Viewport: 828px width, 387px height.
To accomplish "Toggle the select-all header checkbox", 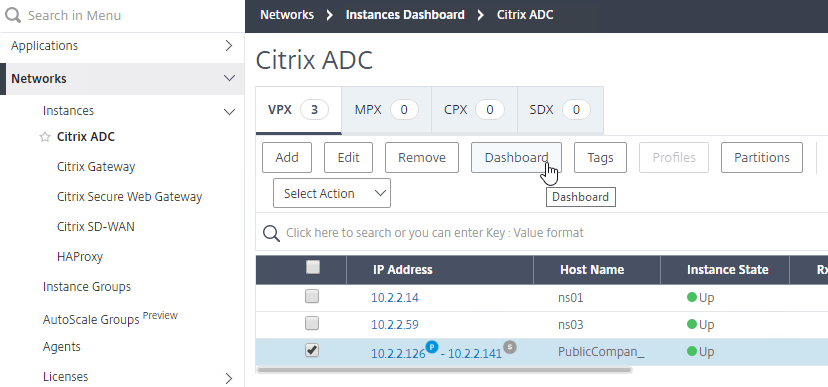I will (x=313, y=268).
